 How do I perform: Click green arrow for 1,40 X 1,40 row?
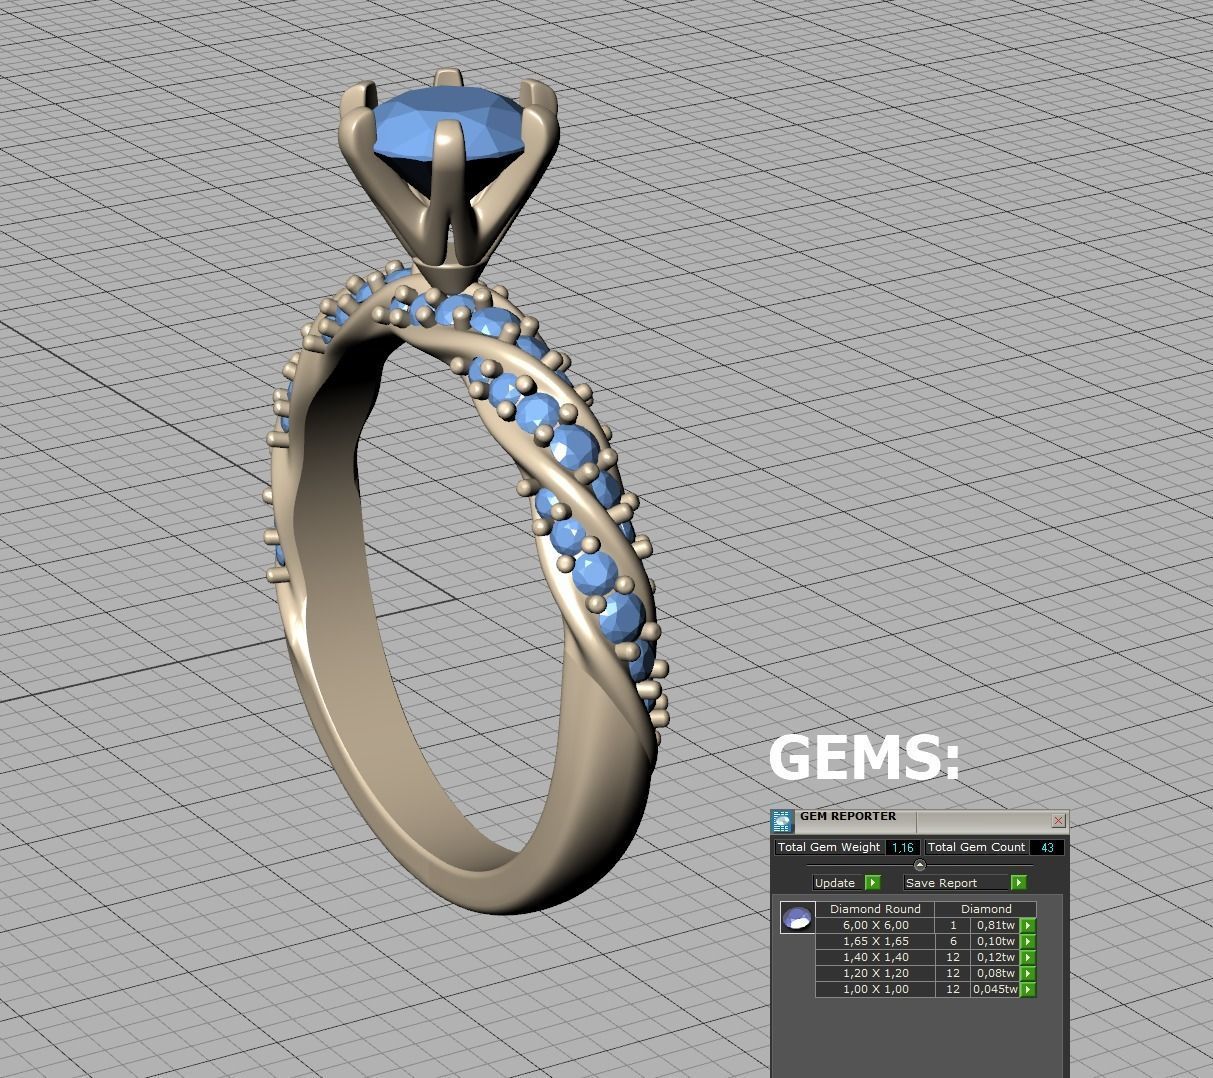[x=1027, y=958]
